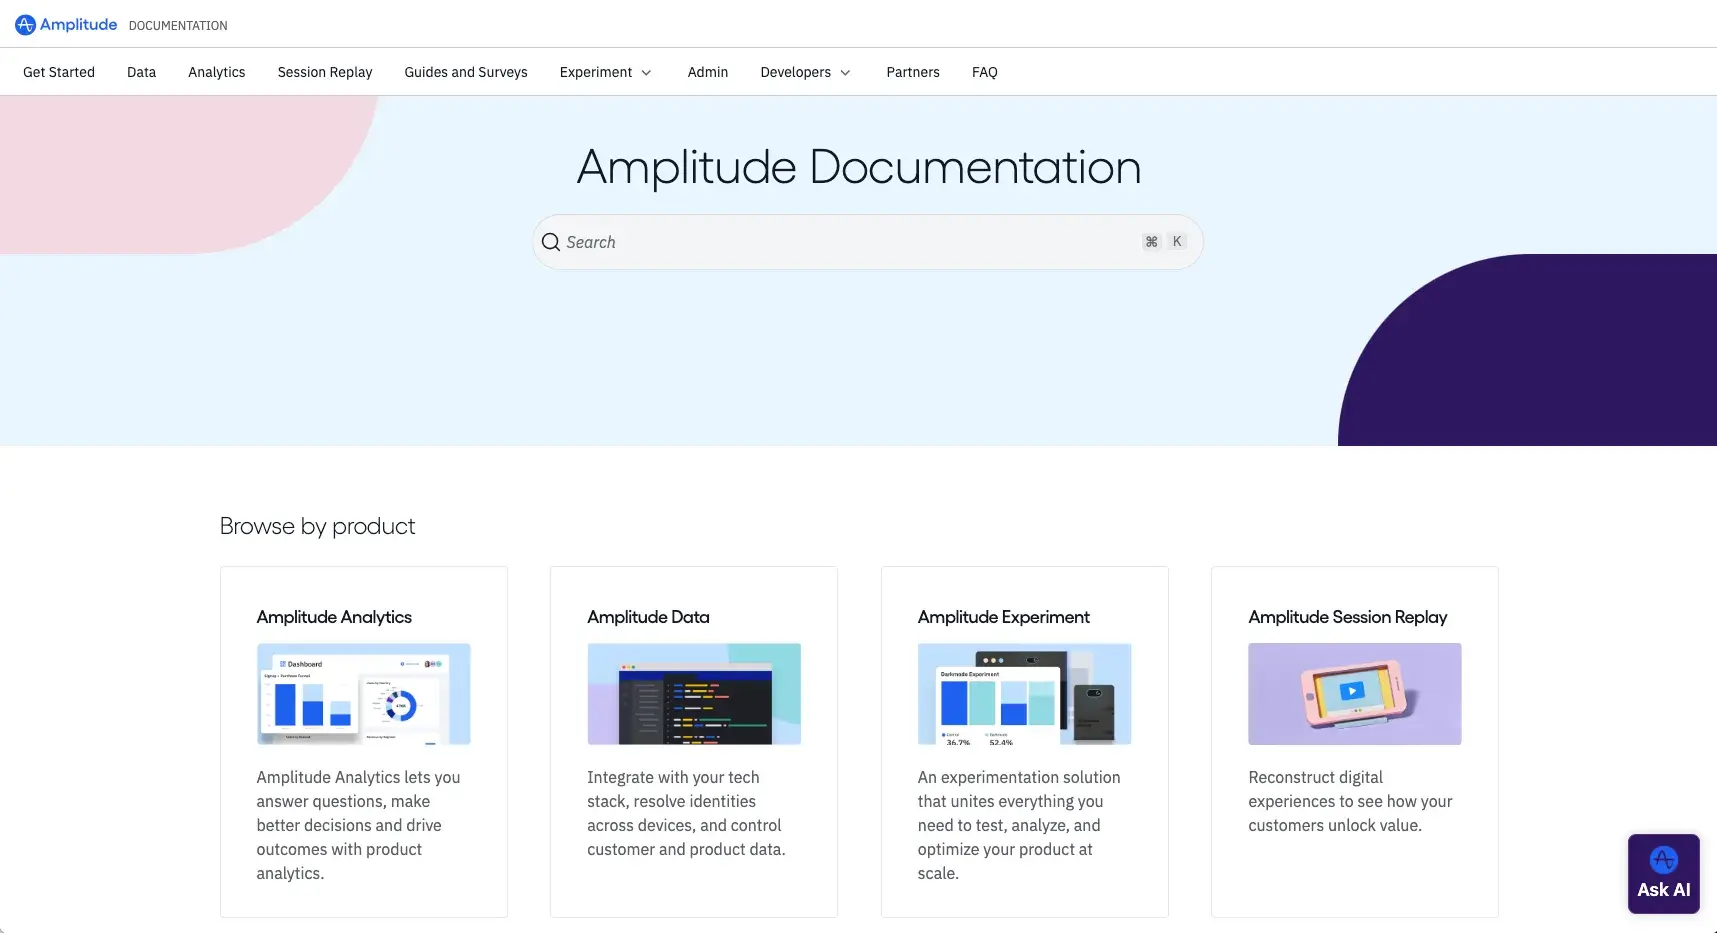Navigate to the FAQ page
The height and width of the screenshot is (933, 1717).
coord(984,72)
